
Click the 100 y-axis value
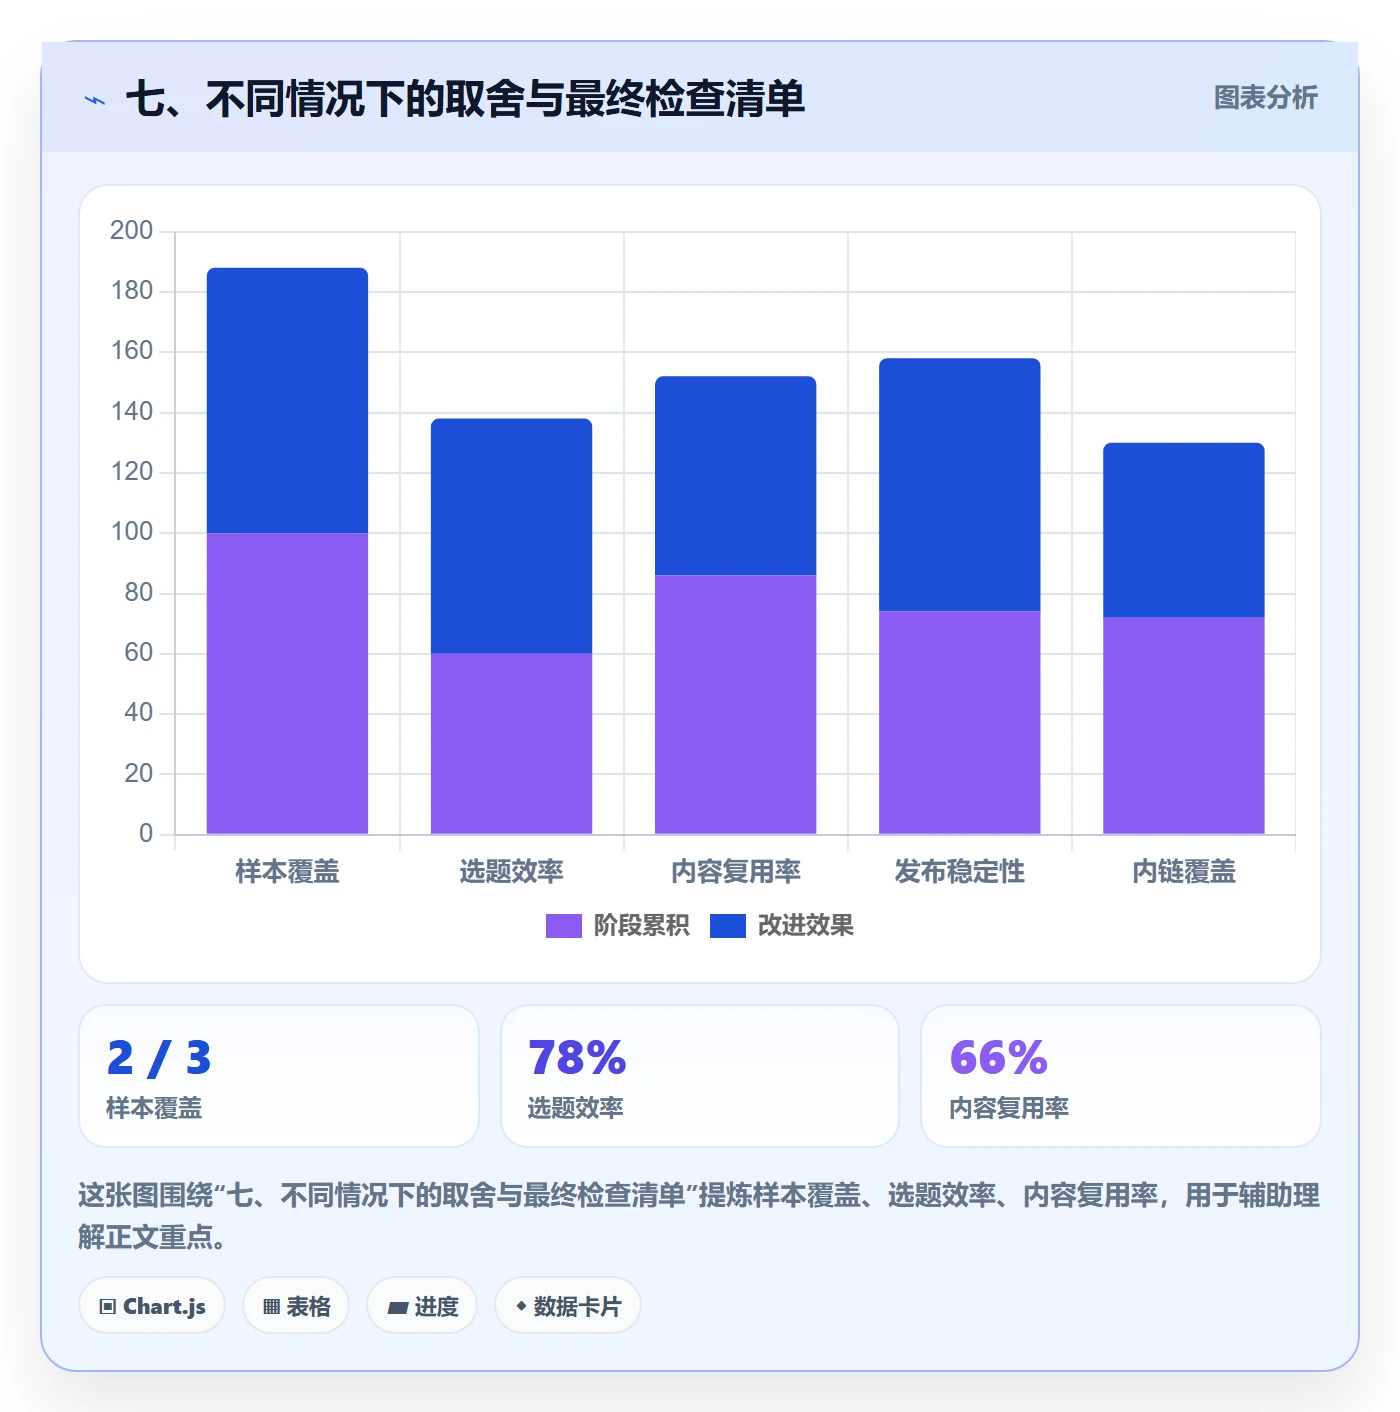point(131,532)
